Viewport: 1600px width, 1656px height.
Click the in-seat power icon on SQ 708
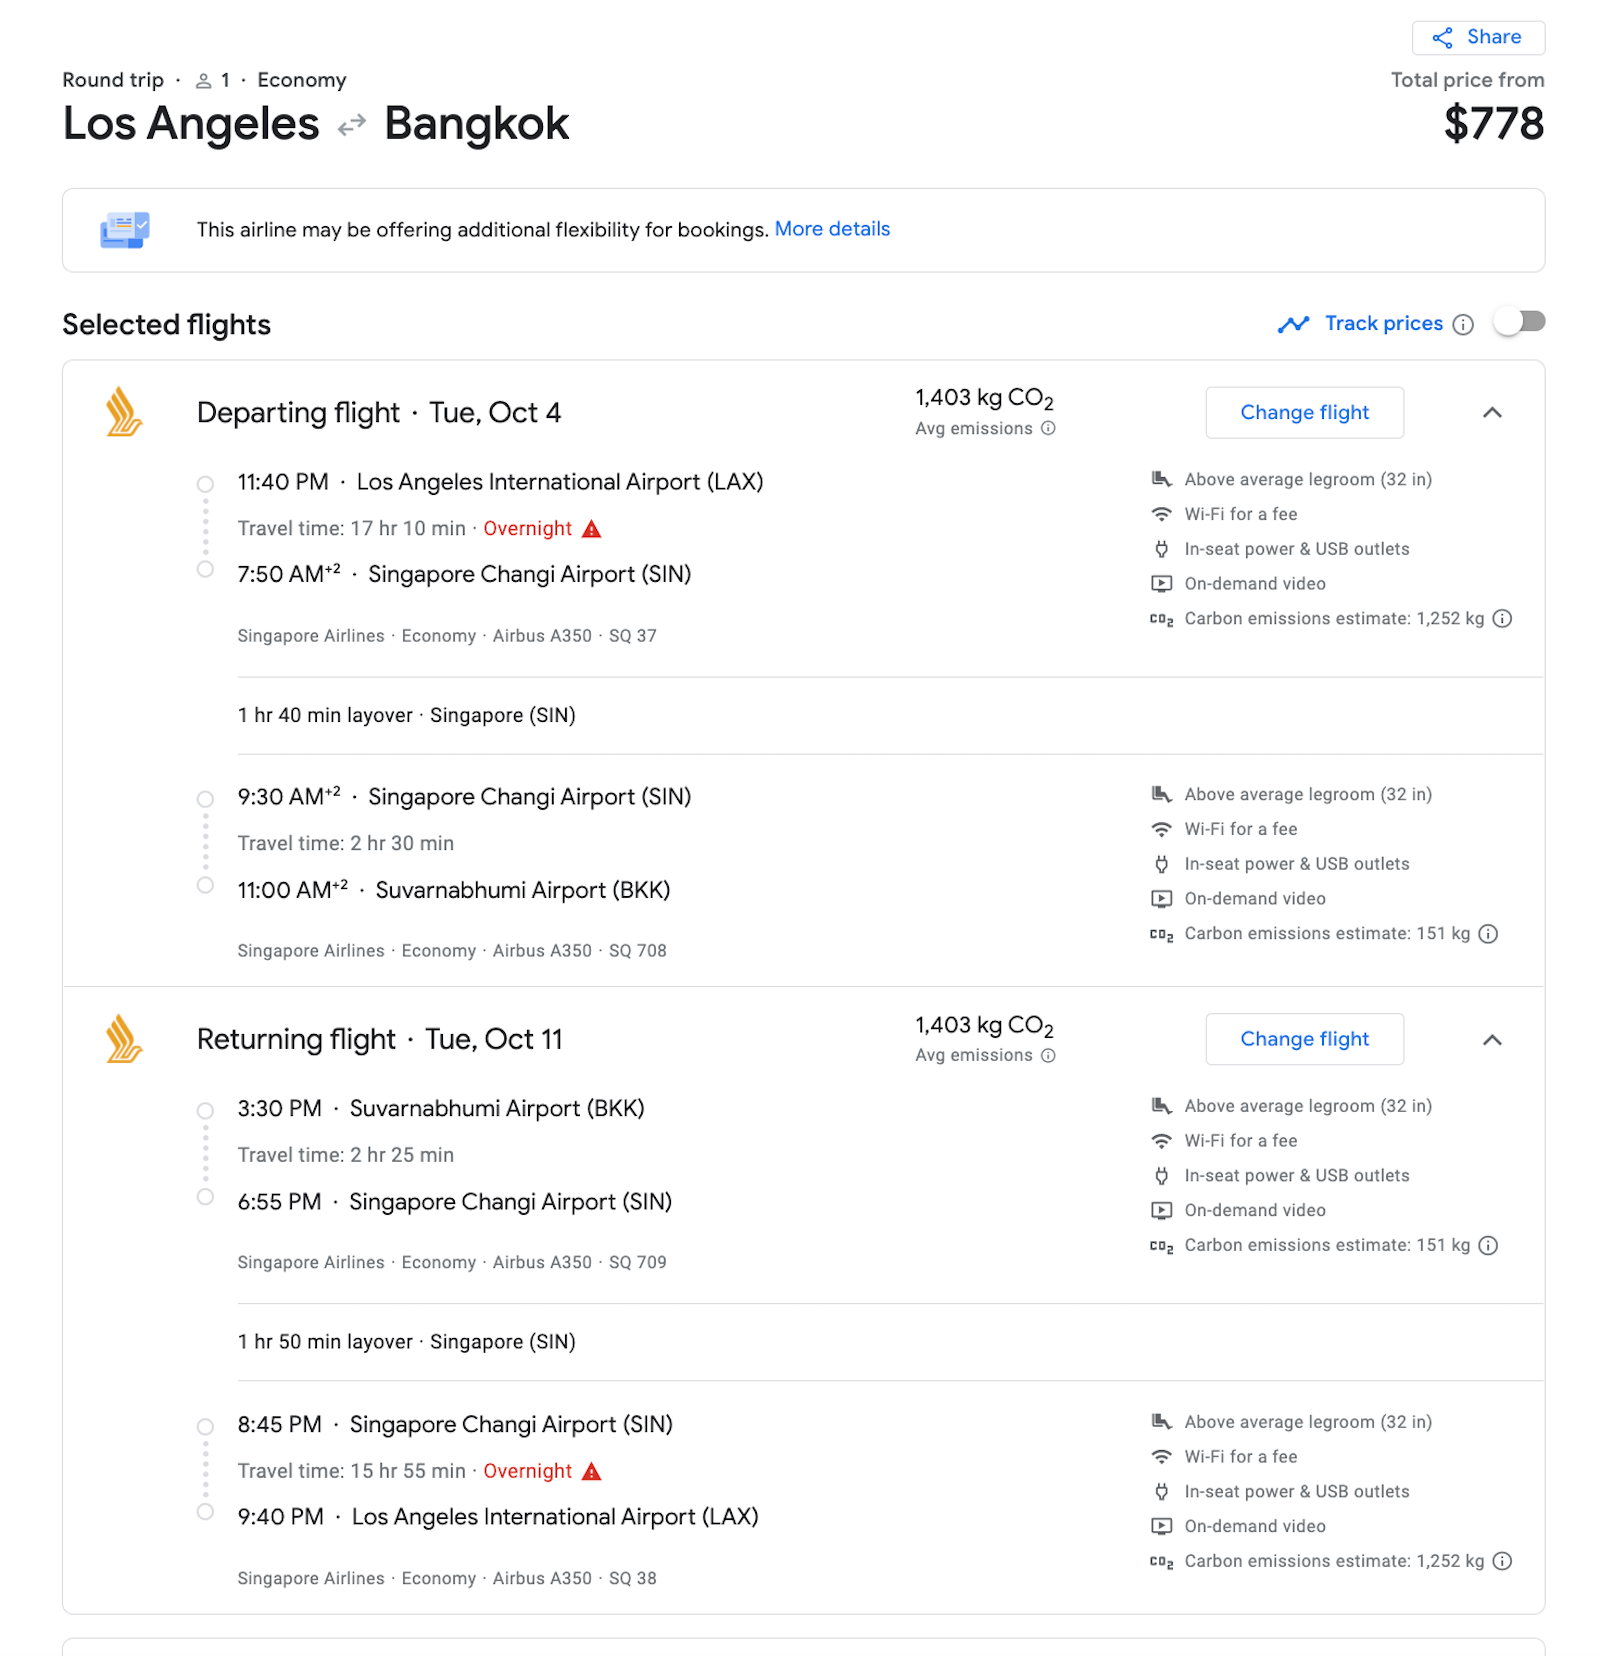(x=1161, y=863)
